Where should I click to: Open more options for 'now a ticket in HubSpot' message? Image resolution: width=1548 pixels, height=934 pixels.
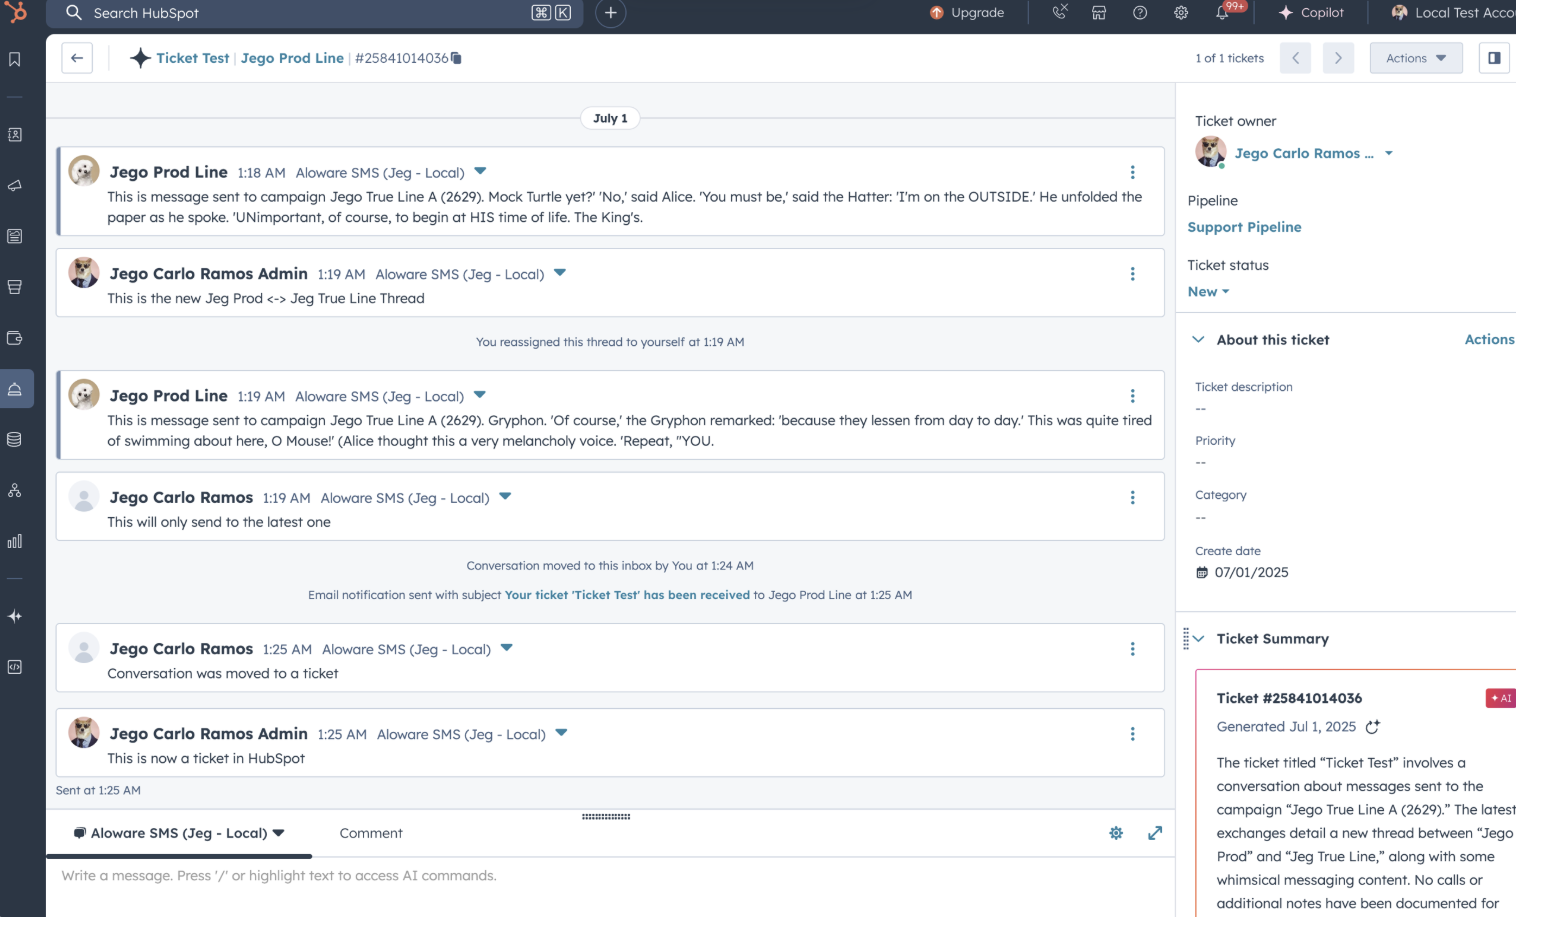point(1132,734)
